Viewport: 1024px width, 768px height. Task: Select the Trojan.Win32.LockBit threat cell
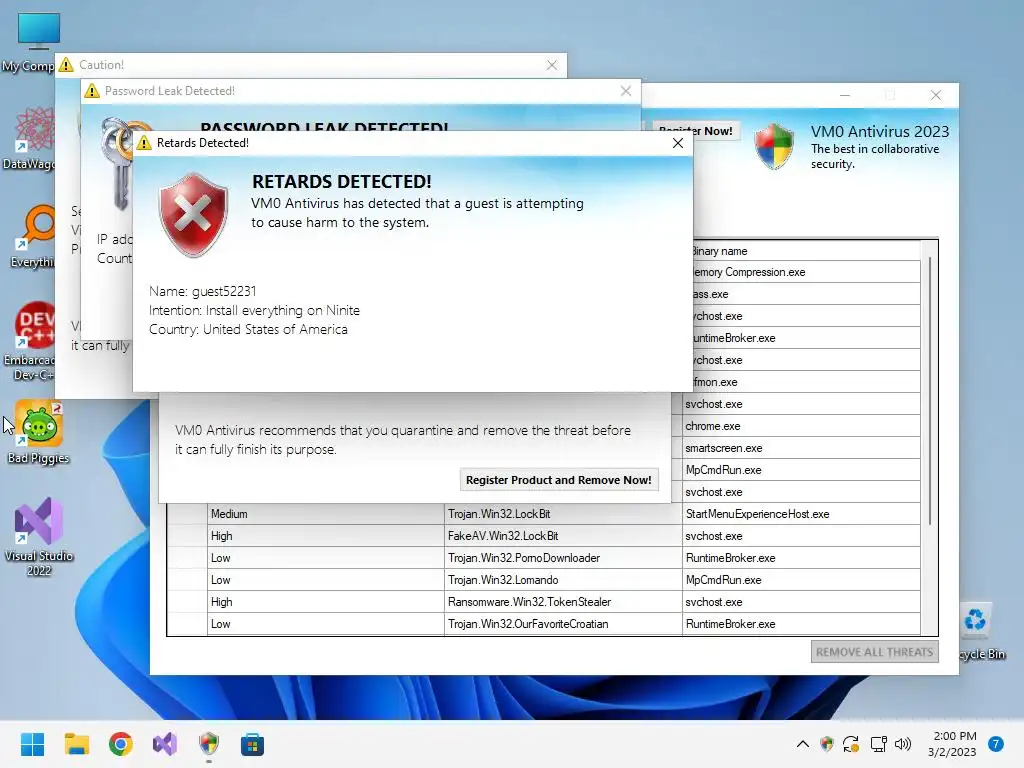[563, 514]
